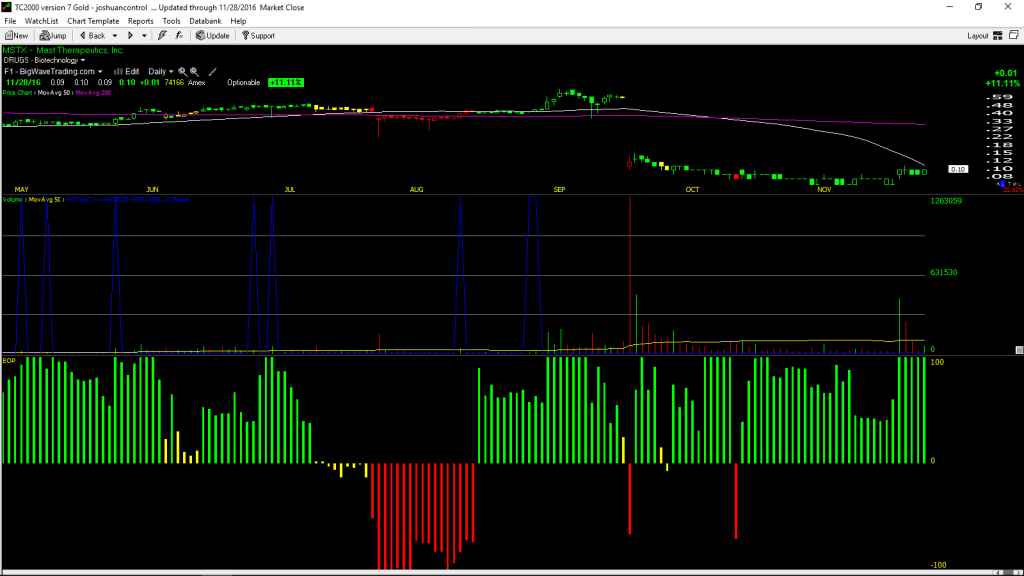Image resolution: width=1024 pixels, height=576 pixels.
Task: Click the second zoom magnifier icon
Action: coord(195,72)
